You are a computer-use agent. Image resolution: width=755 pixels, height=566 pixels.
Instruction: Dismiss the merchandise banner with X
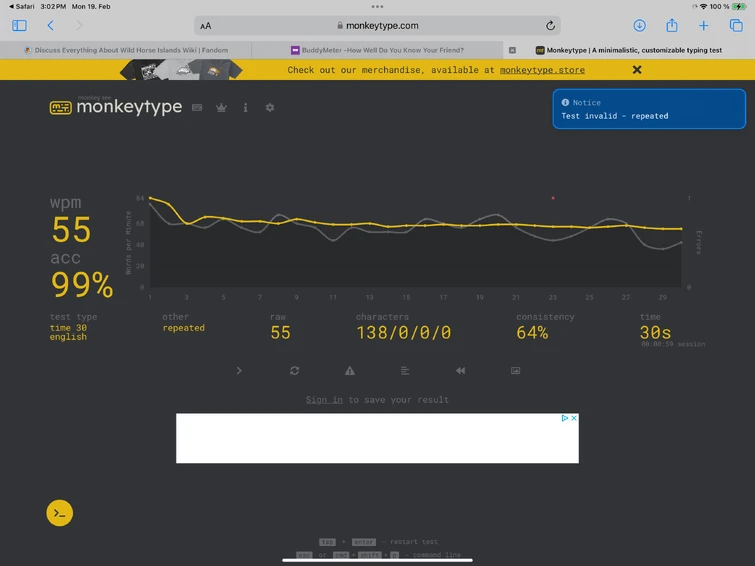click(x=637, y=70)
